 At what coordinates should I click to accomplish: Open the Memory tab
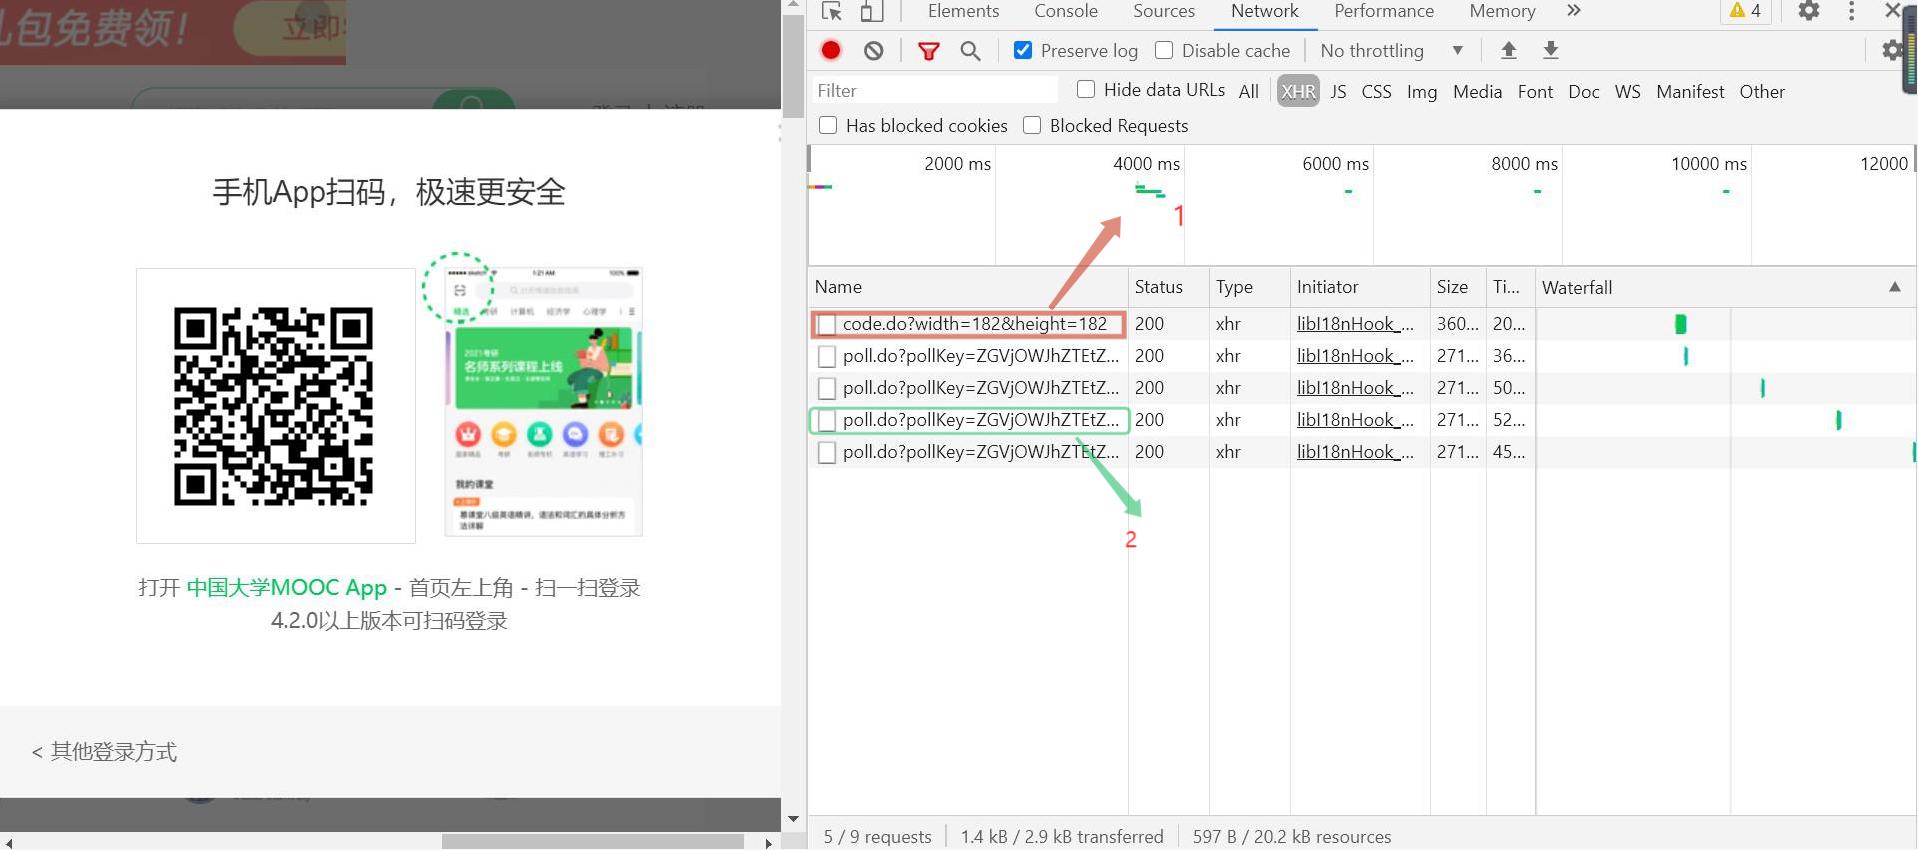click(1502, 11)
